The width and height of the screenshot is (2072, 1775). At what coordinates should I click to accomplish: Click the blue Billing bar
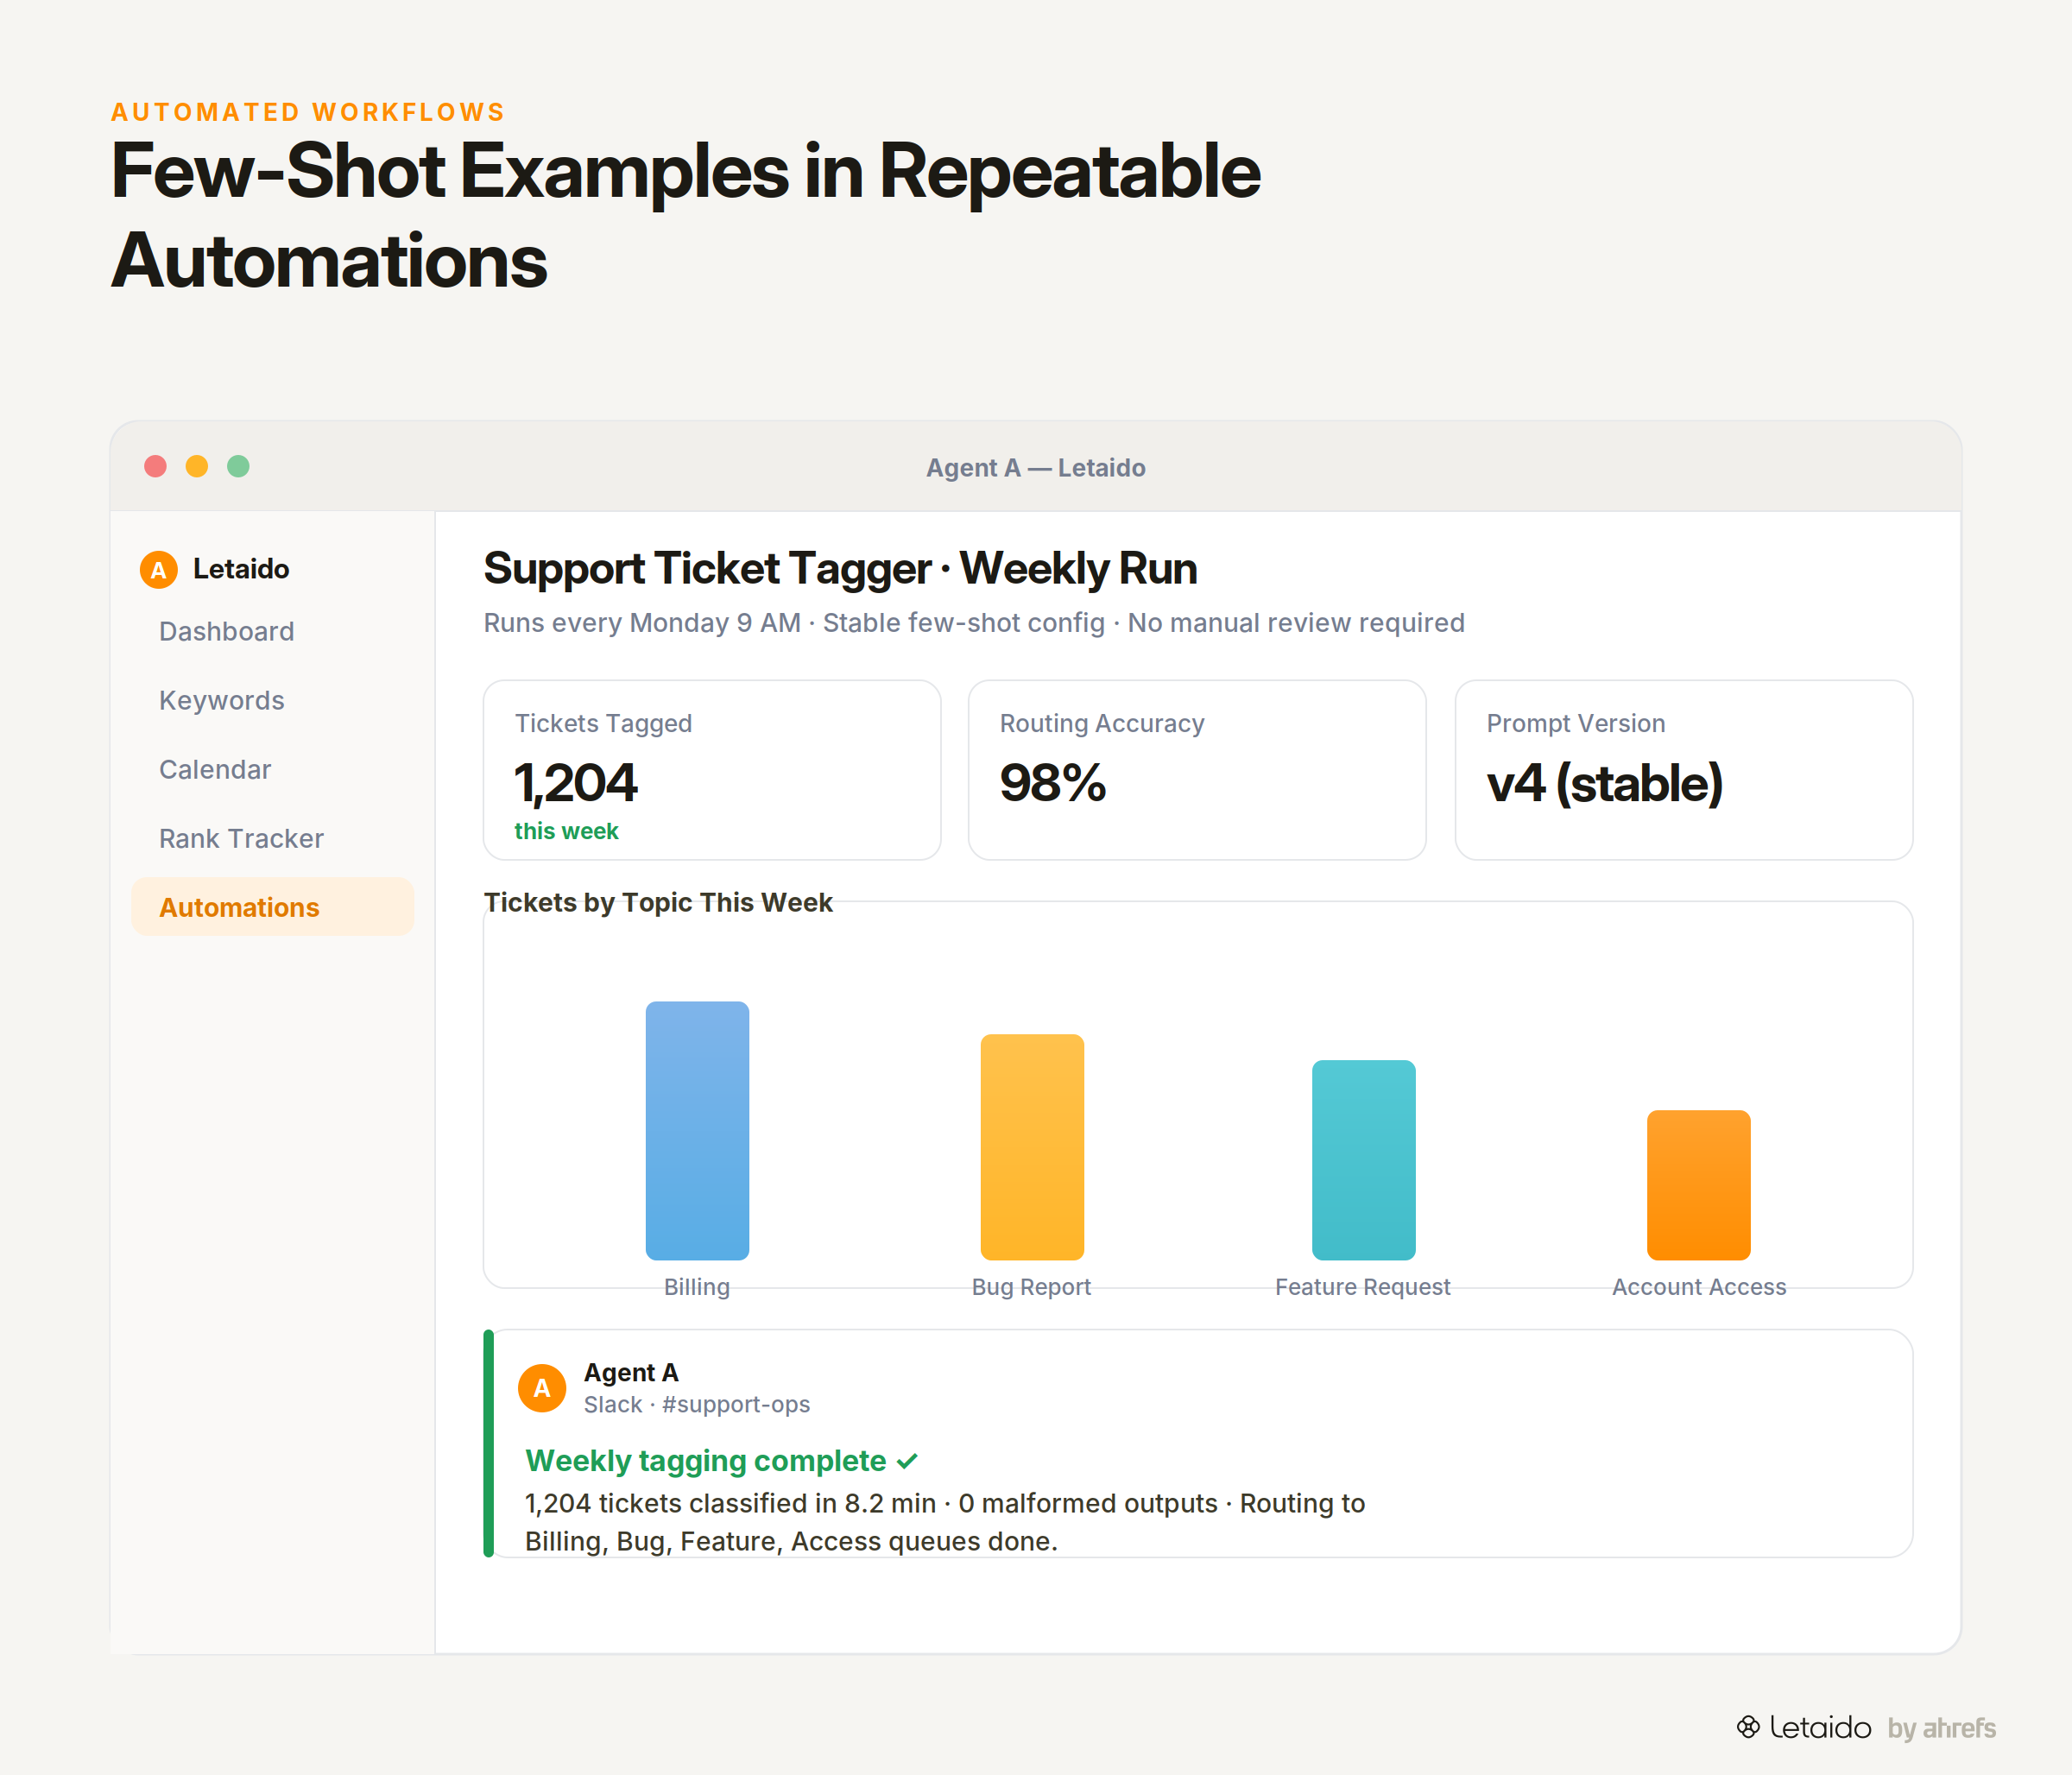click(x=697, y=1131)
